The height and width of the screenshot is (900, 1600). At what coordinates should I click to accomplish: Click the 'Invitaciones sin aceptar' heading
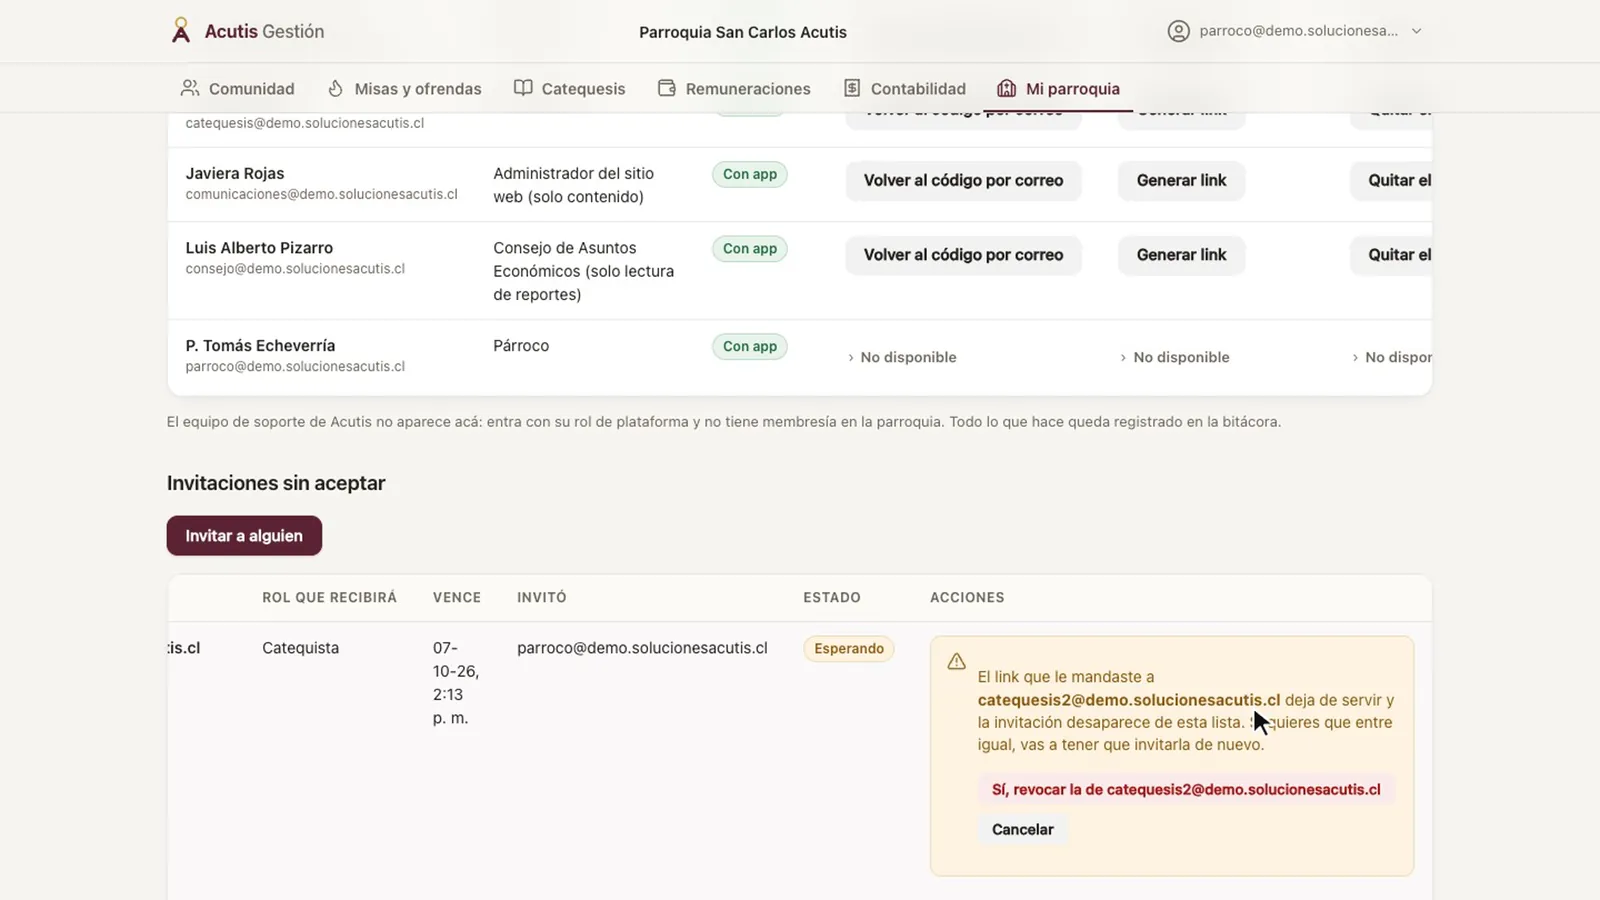coord(276,483)
